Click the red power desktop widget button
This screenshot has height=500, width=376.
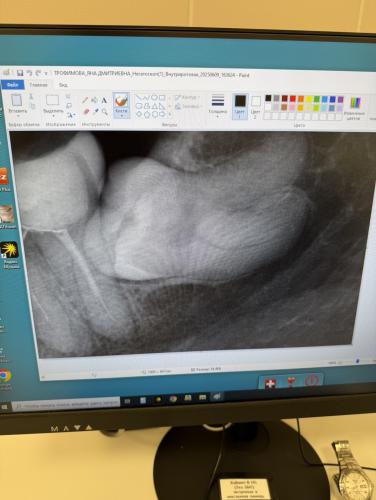tap(312, 380)
